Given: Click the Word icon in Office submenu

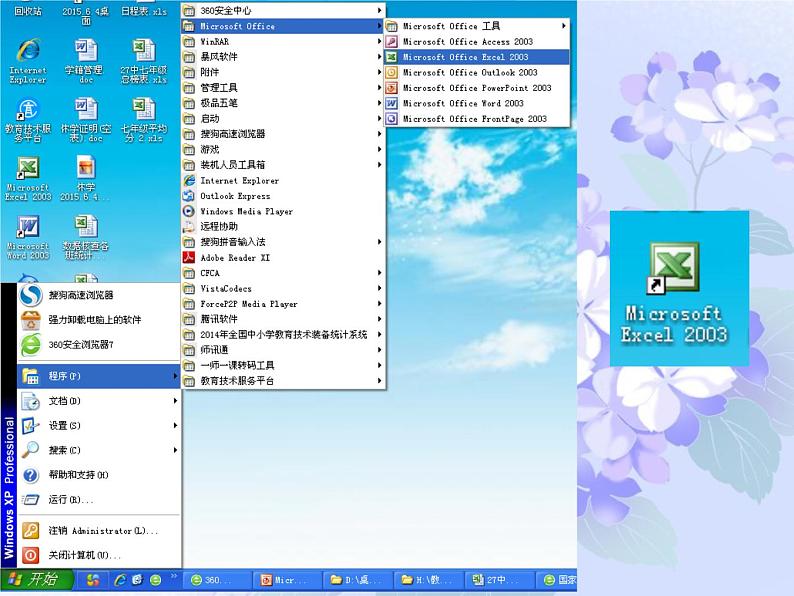Looking at the screenshot, I should (391, 103).
